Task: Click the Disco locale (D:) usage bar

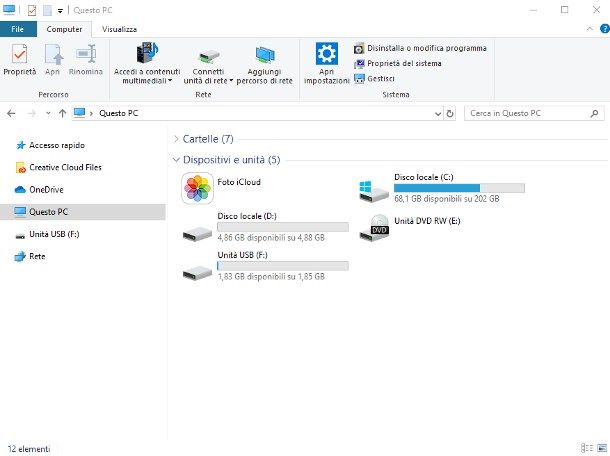Action: point(283,227)
